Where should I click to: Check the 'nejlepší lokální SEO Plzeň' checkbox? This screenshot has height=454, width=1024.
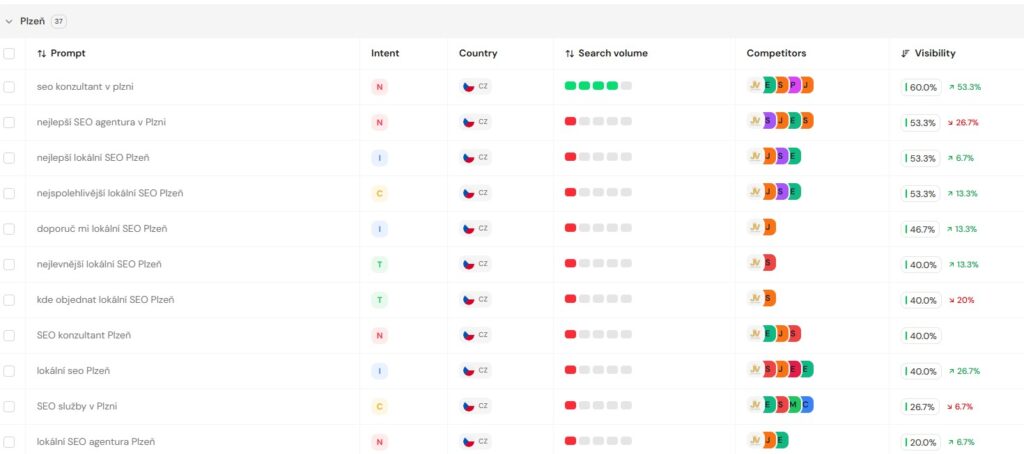[9, 157]
